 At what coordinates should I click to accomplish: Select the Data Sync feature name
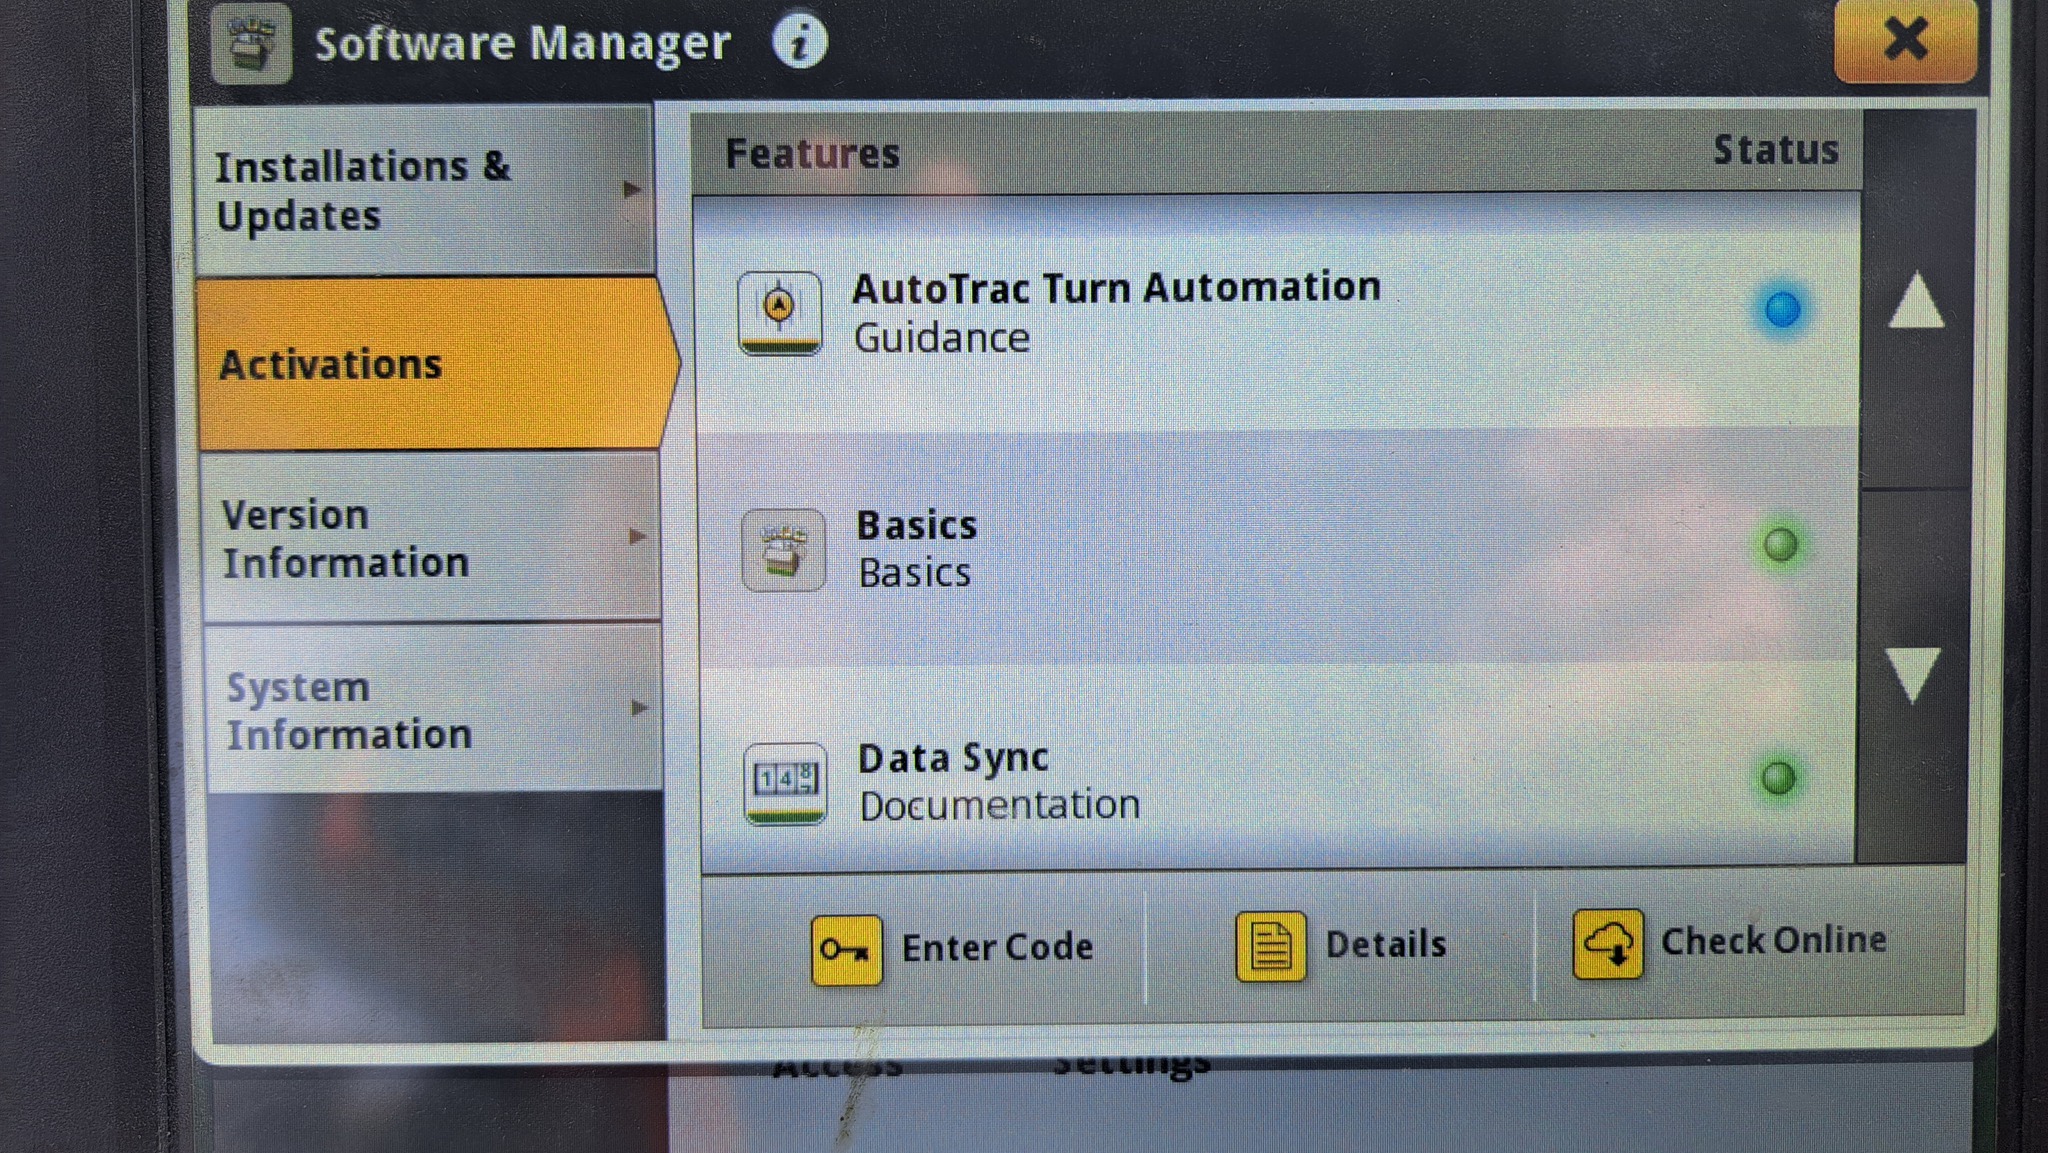click(x=953, y=759)
